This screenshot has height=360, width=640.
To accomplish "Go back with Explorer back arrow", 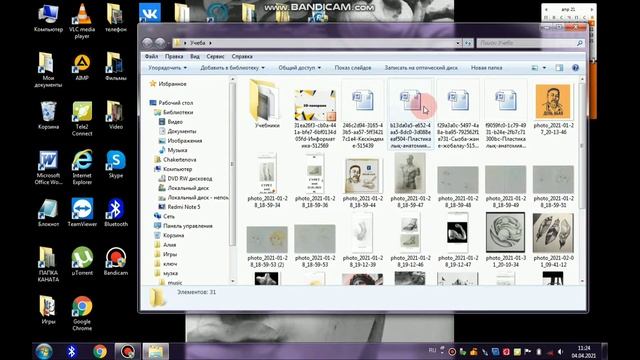I will (x=147, y=42).
